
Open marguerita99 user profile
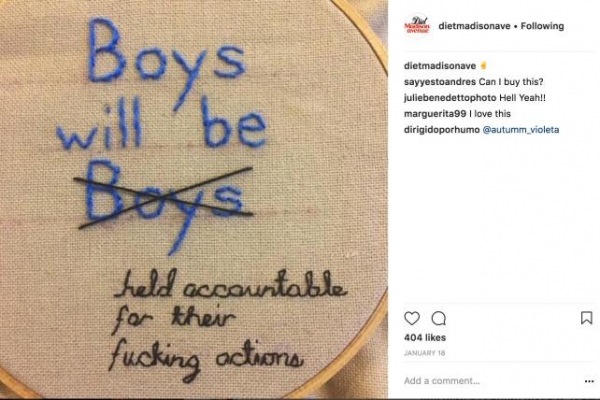[435, 114]
